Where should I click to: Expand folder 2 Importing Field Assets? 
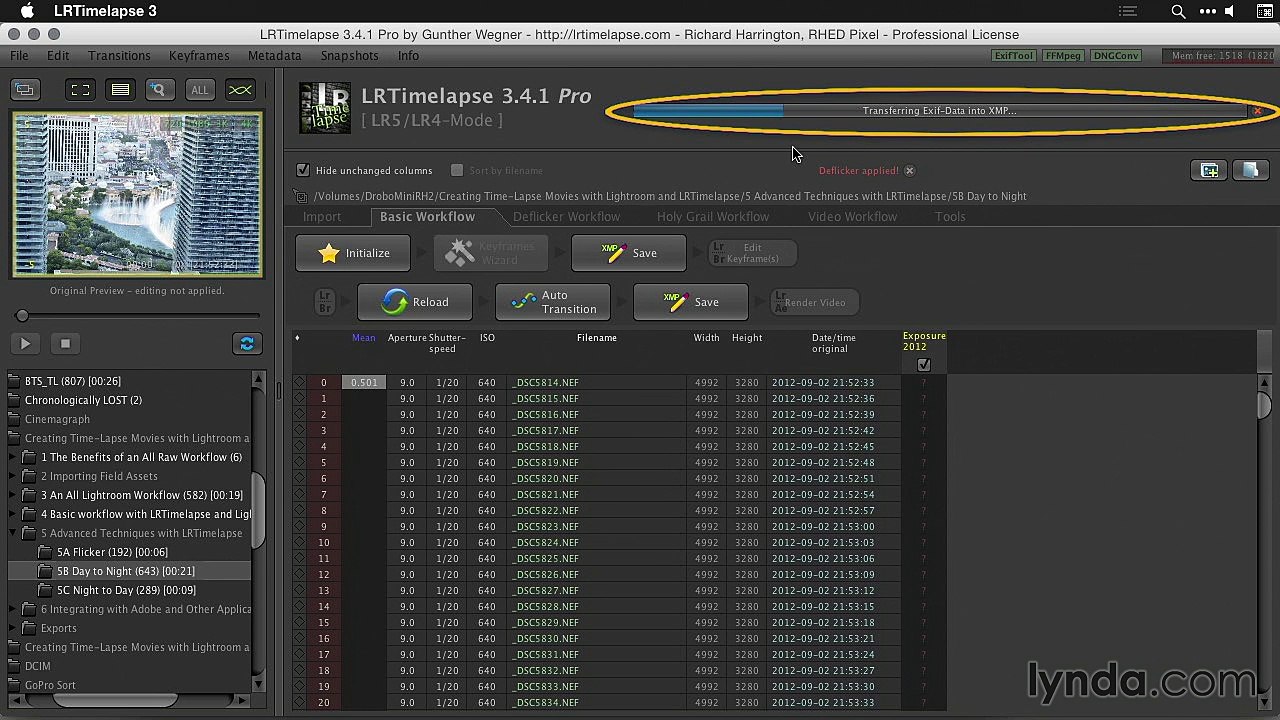click(x=14, y=476)
